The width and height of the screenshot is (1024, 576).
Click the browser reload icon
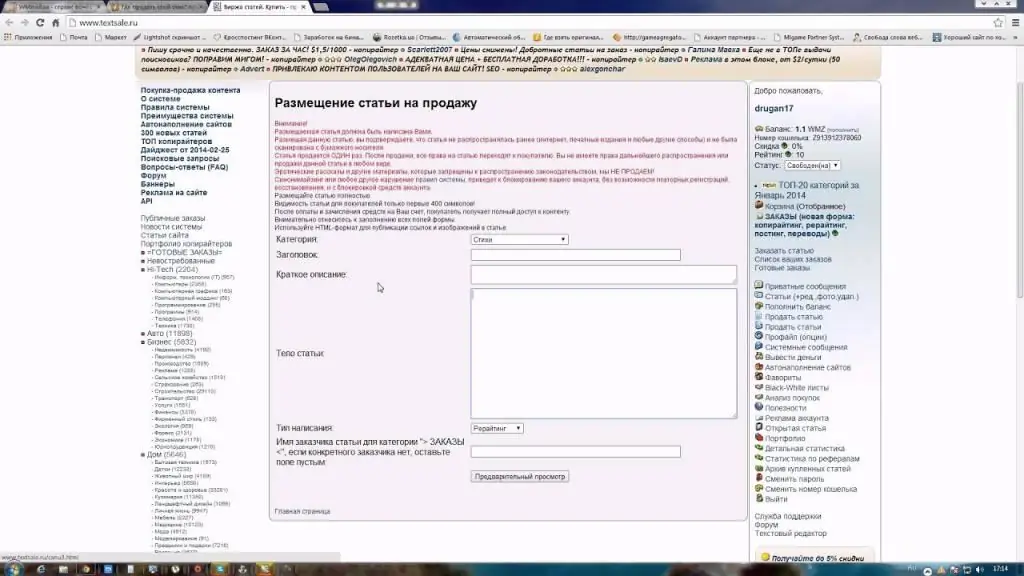point(40,22)
